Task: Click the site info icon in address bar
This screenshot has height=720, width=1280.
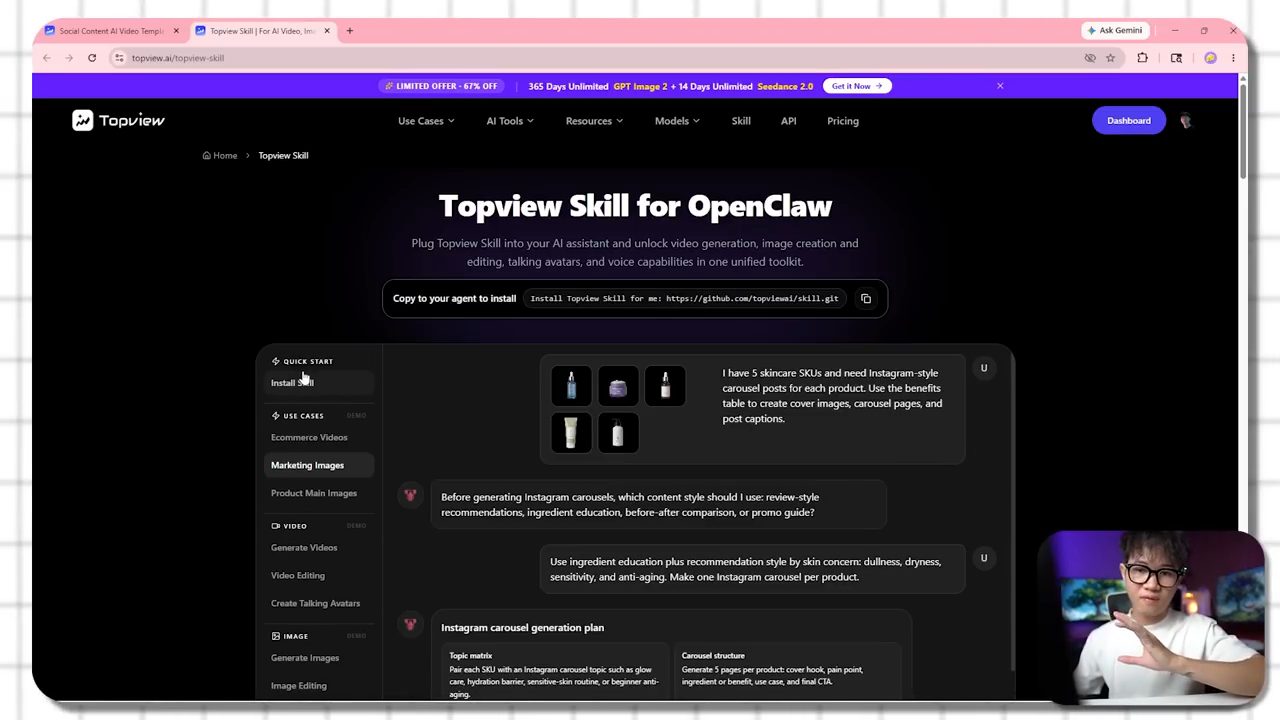Action: pyautogui.click(x=120, y=58)
